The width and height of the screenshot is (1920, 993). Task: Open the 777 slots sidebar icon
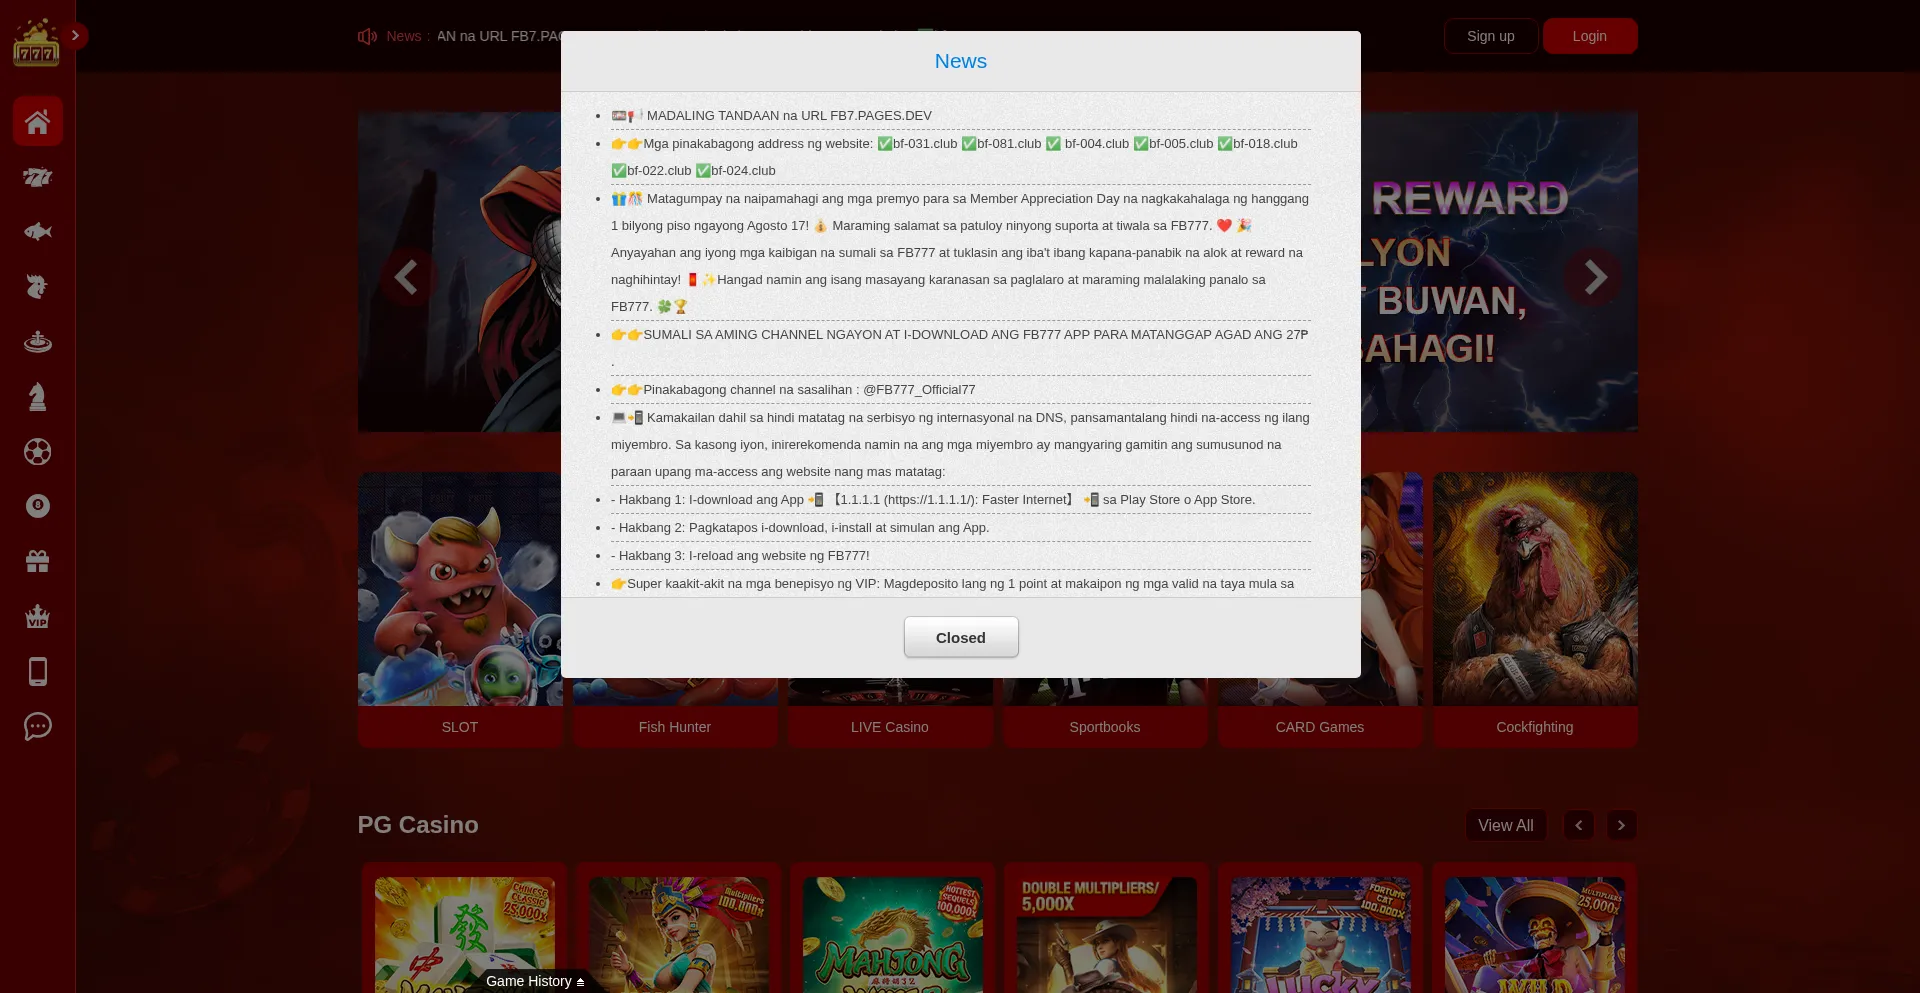pos(38,177)
